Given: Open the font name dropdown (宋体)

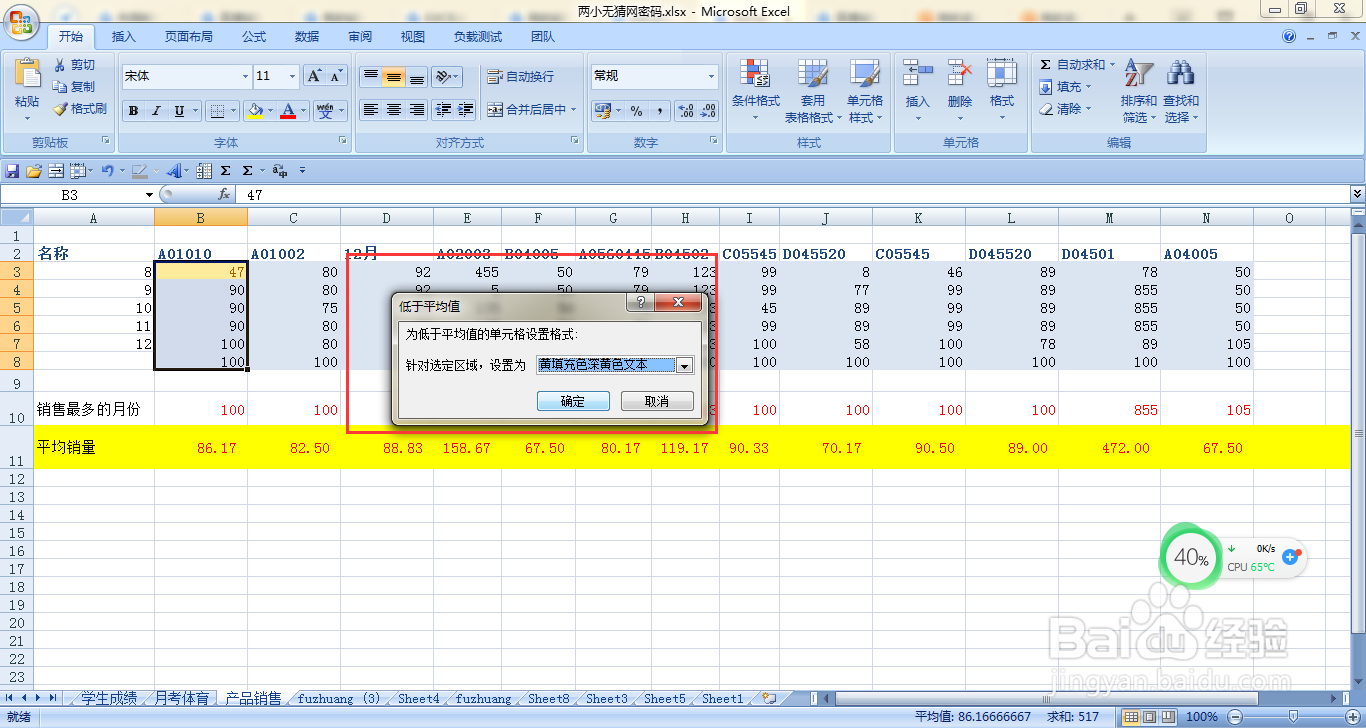Looking at the screenshot, I should point(245,76).
